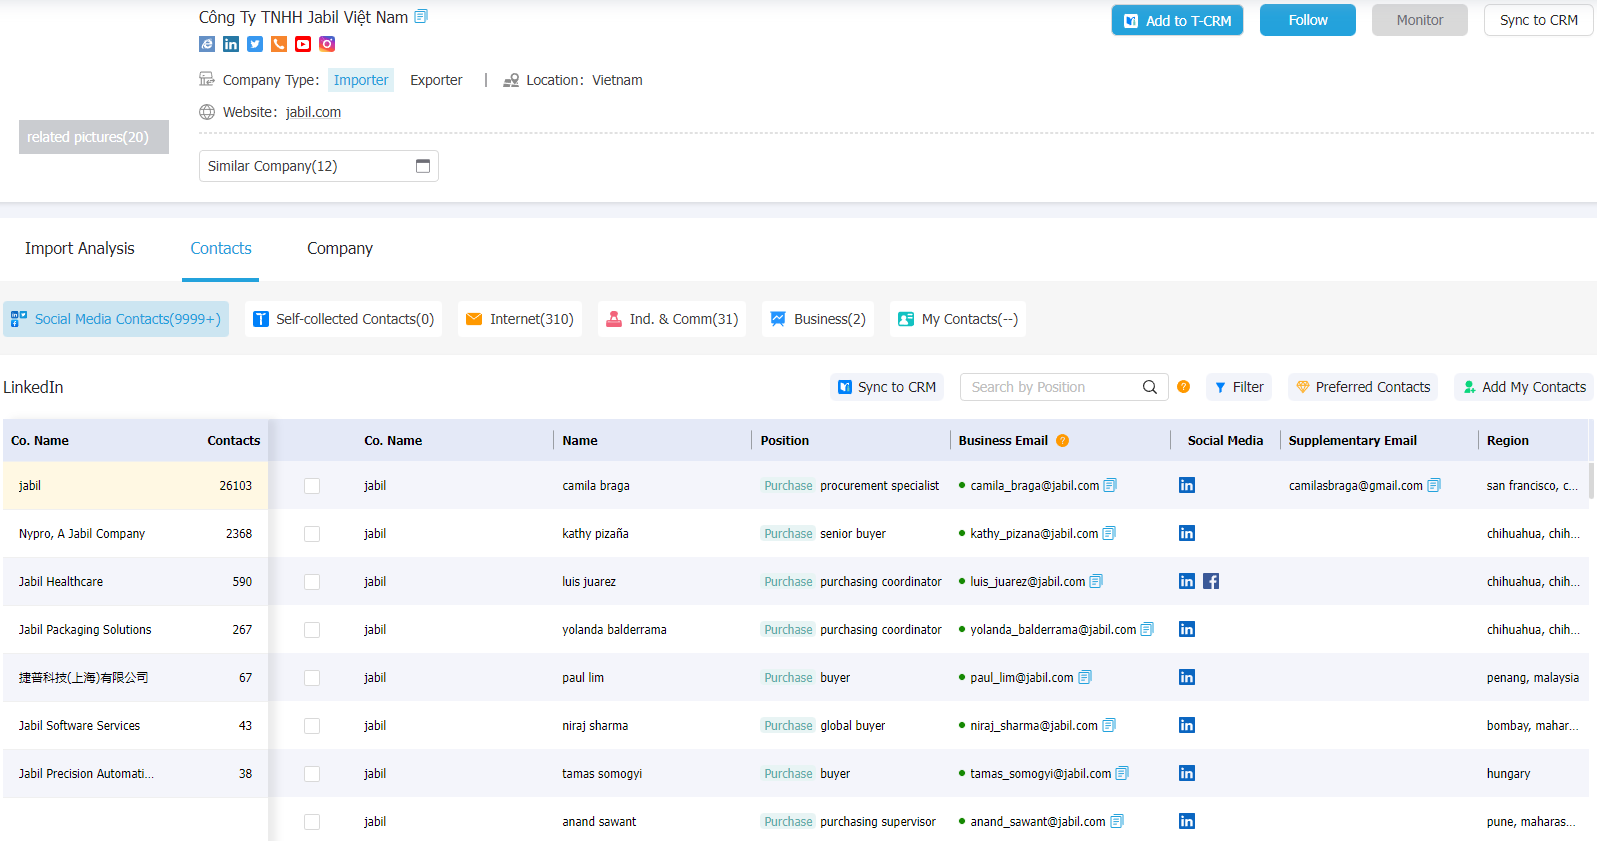Open niraj sharma's LinkedIn profile icon
Screen dimensions: 1597x841
click(1187, 726)
